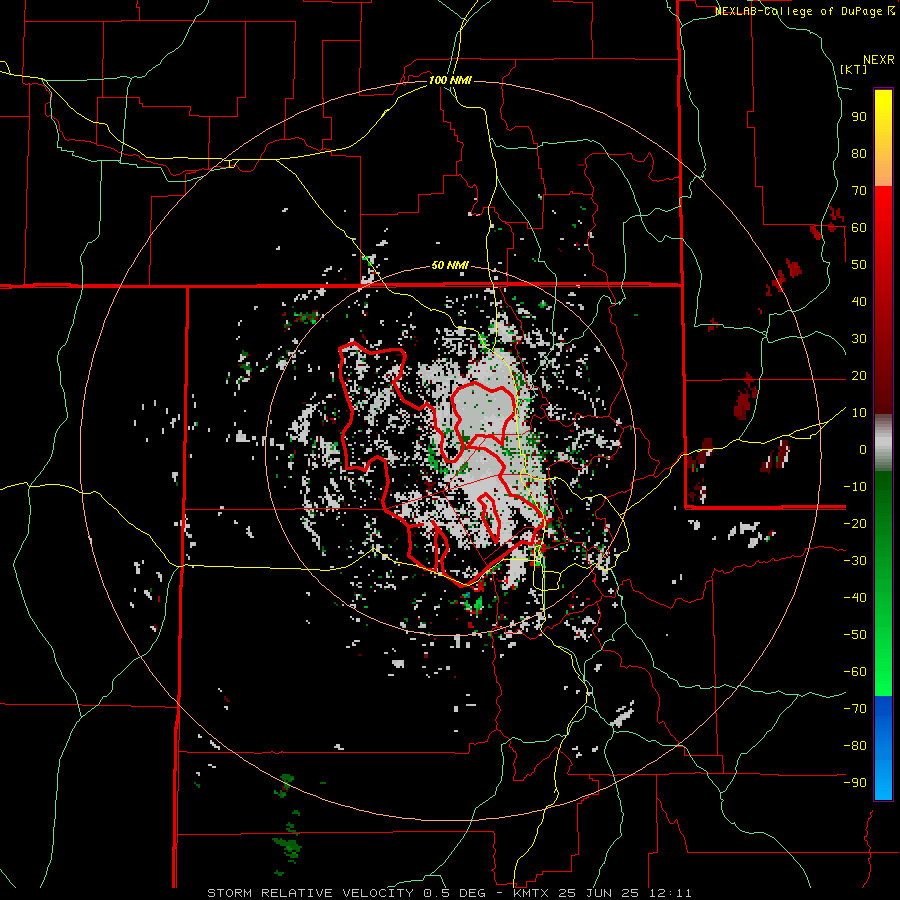Click the positive 40 scale value
Image resolution: width=900 pixels, height=900 pixels.
point(859,302)
